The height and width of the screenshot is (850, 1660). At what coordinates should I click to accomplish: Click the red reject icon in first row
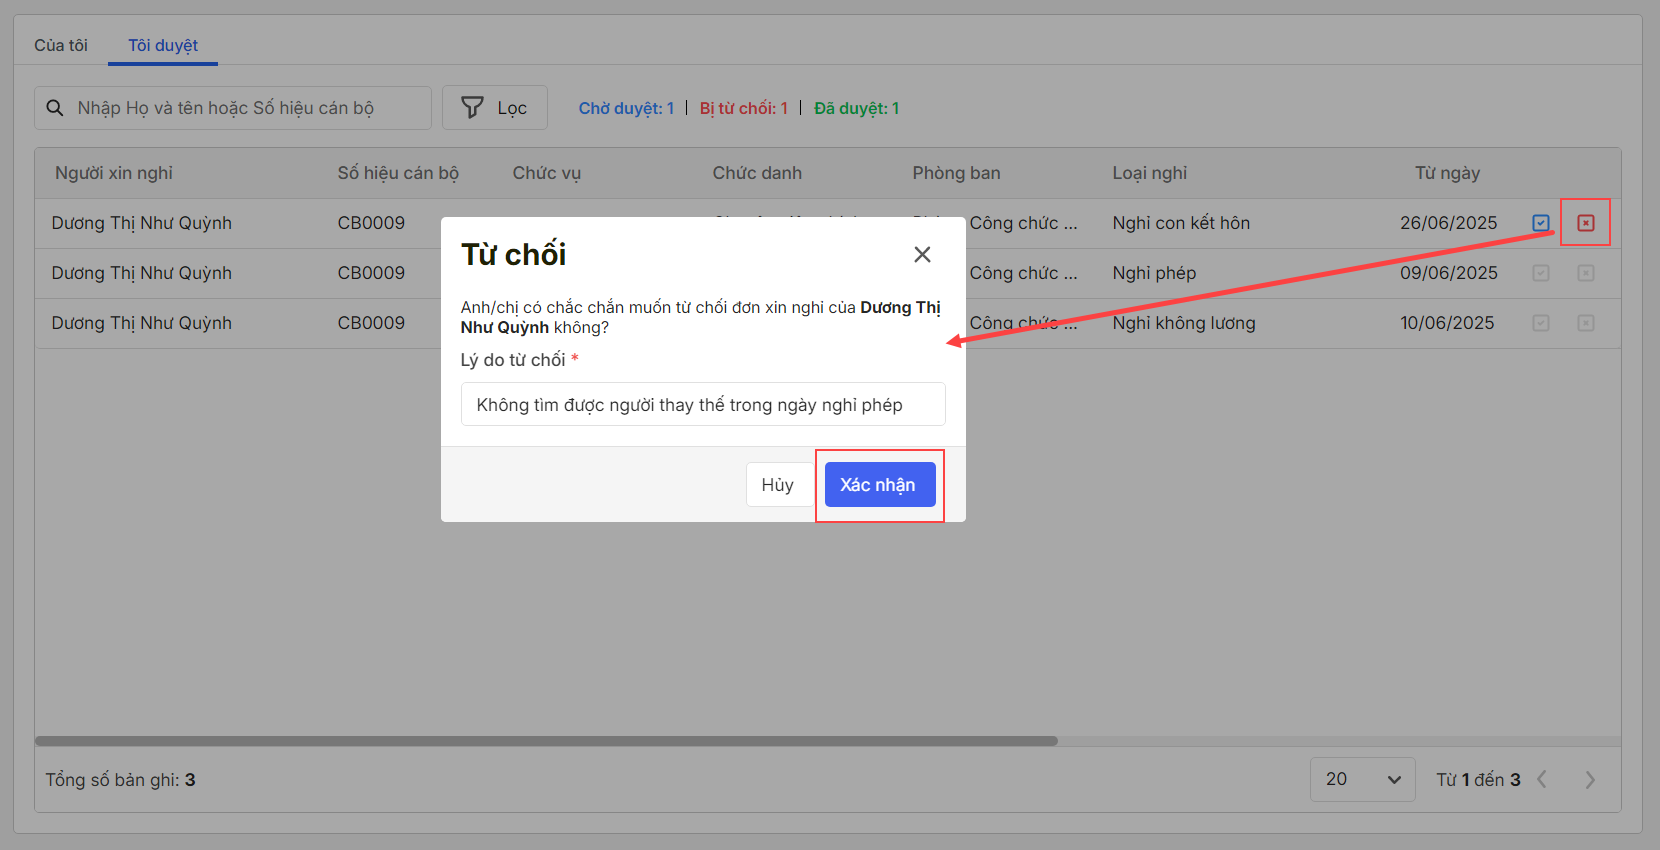tap(1586, 223)
